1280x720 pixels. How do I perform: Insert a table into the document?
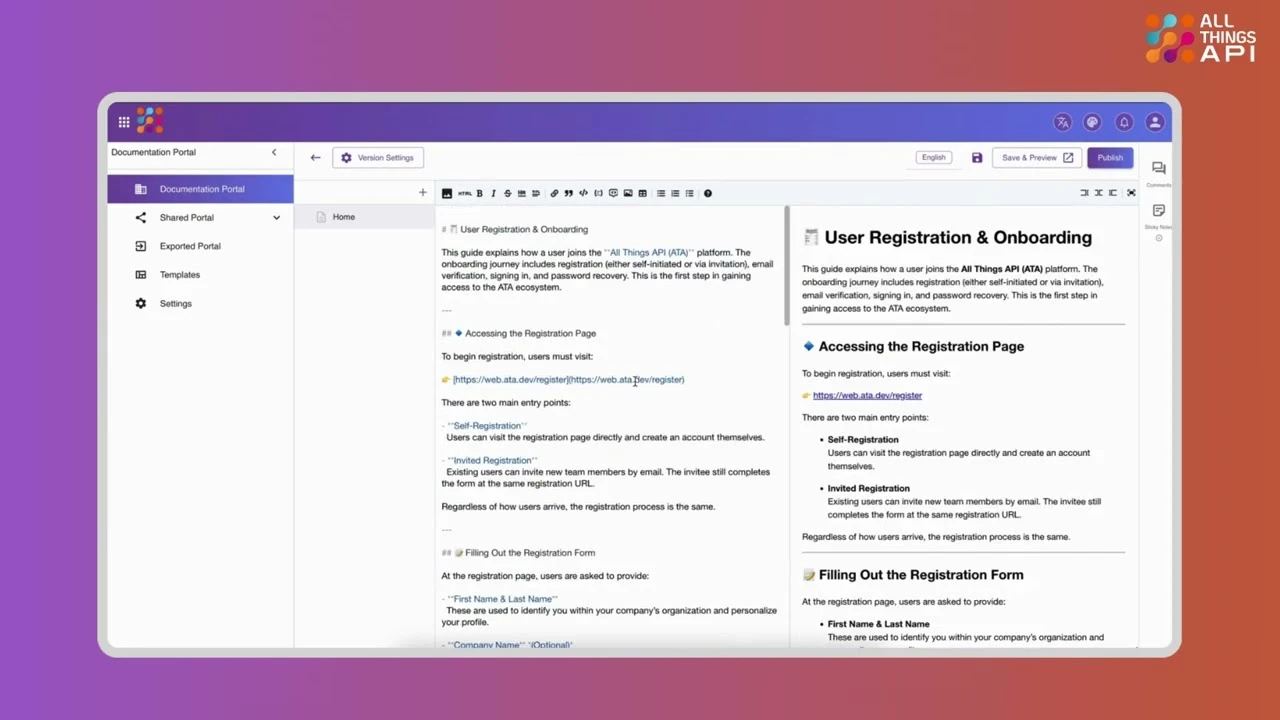pyautogui.click(x=641, y=193)
